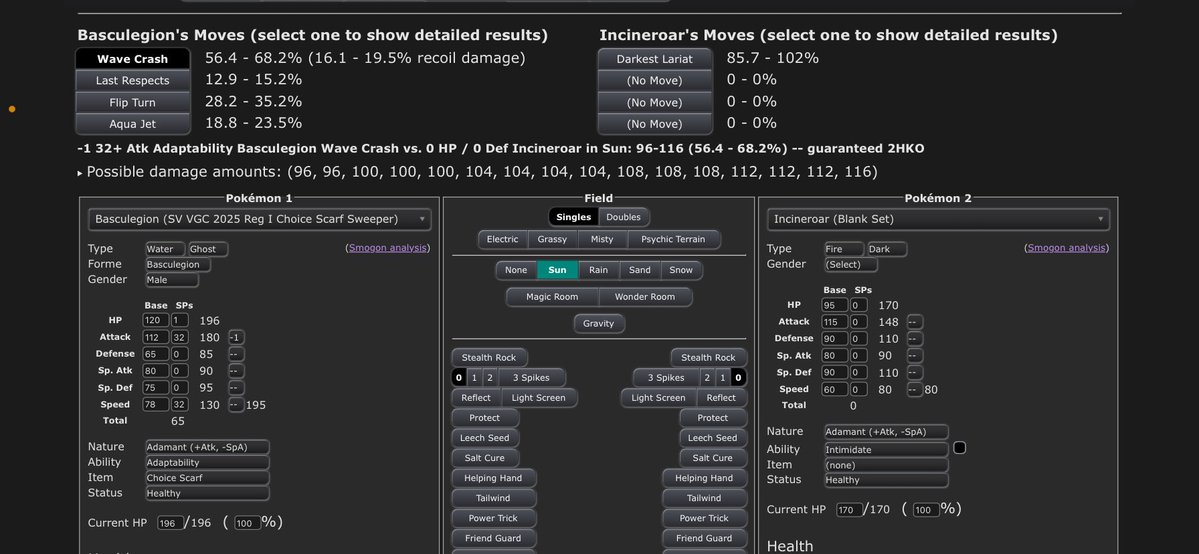Open the Basculegion set selector dropdown
This screenshot has height=554, width=1199.
coord(259,220)
